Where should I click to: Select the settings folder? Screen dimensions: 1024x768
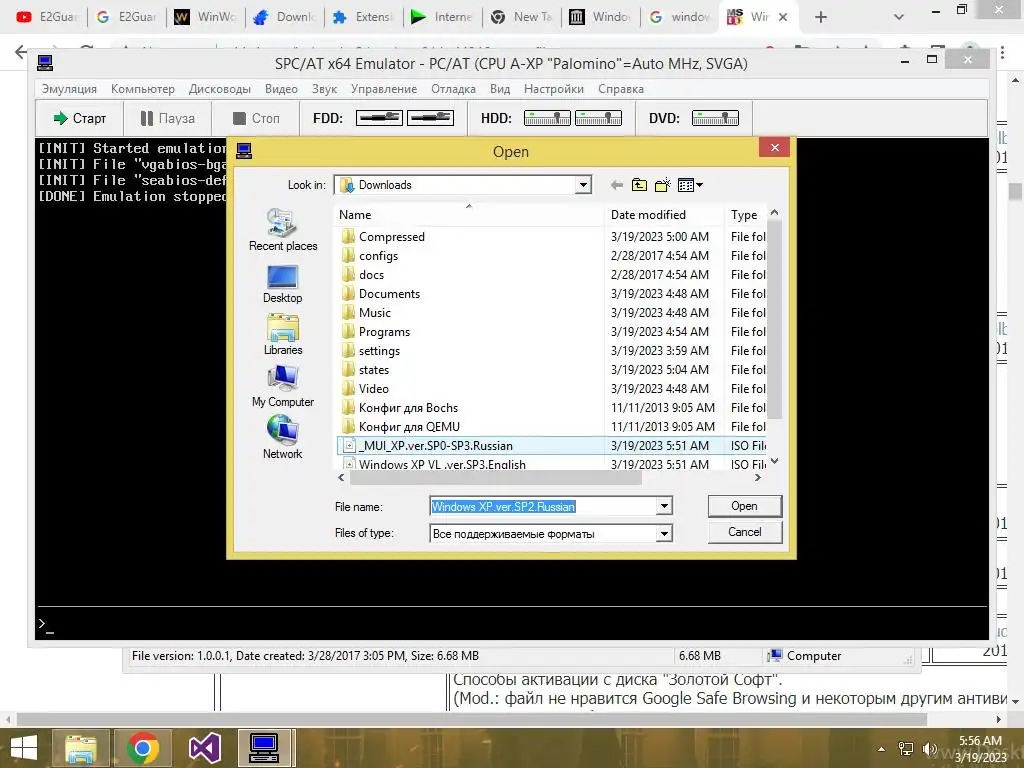(x=379, y=351)
